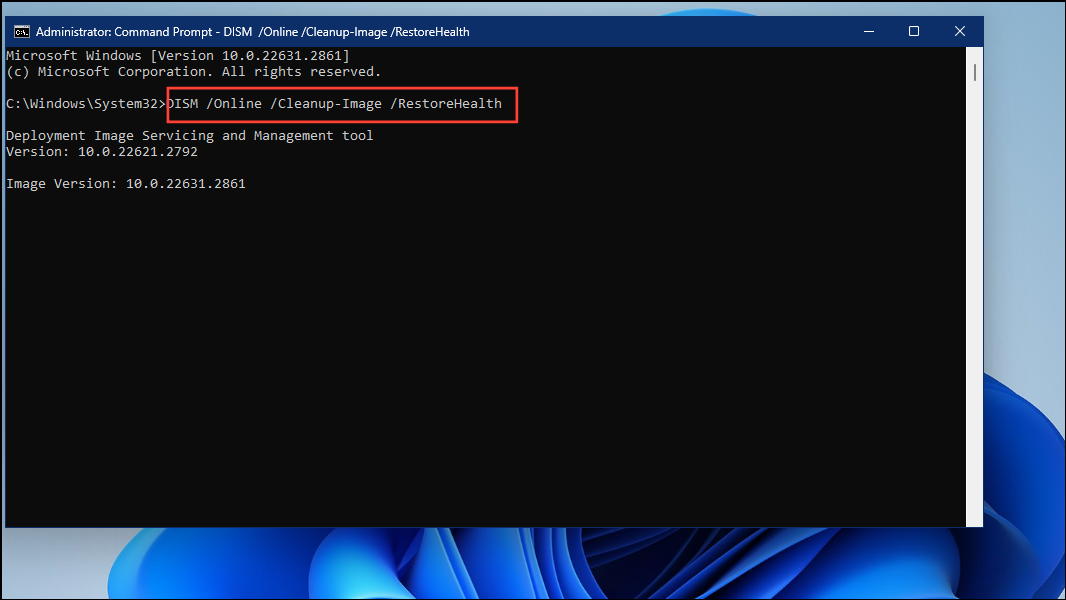
Task: Maximize the Command Prompt window
Action: 913,31
